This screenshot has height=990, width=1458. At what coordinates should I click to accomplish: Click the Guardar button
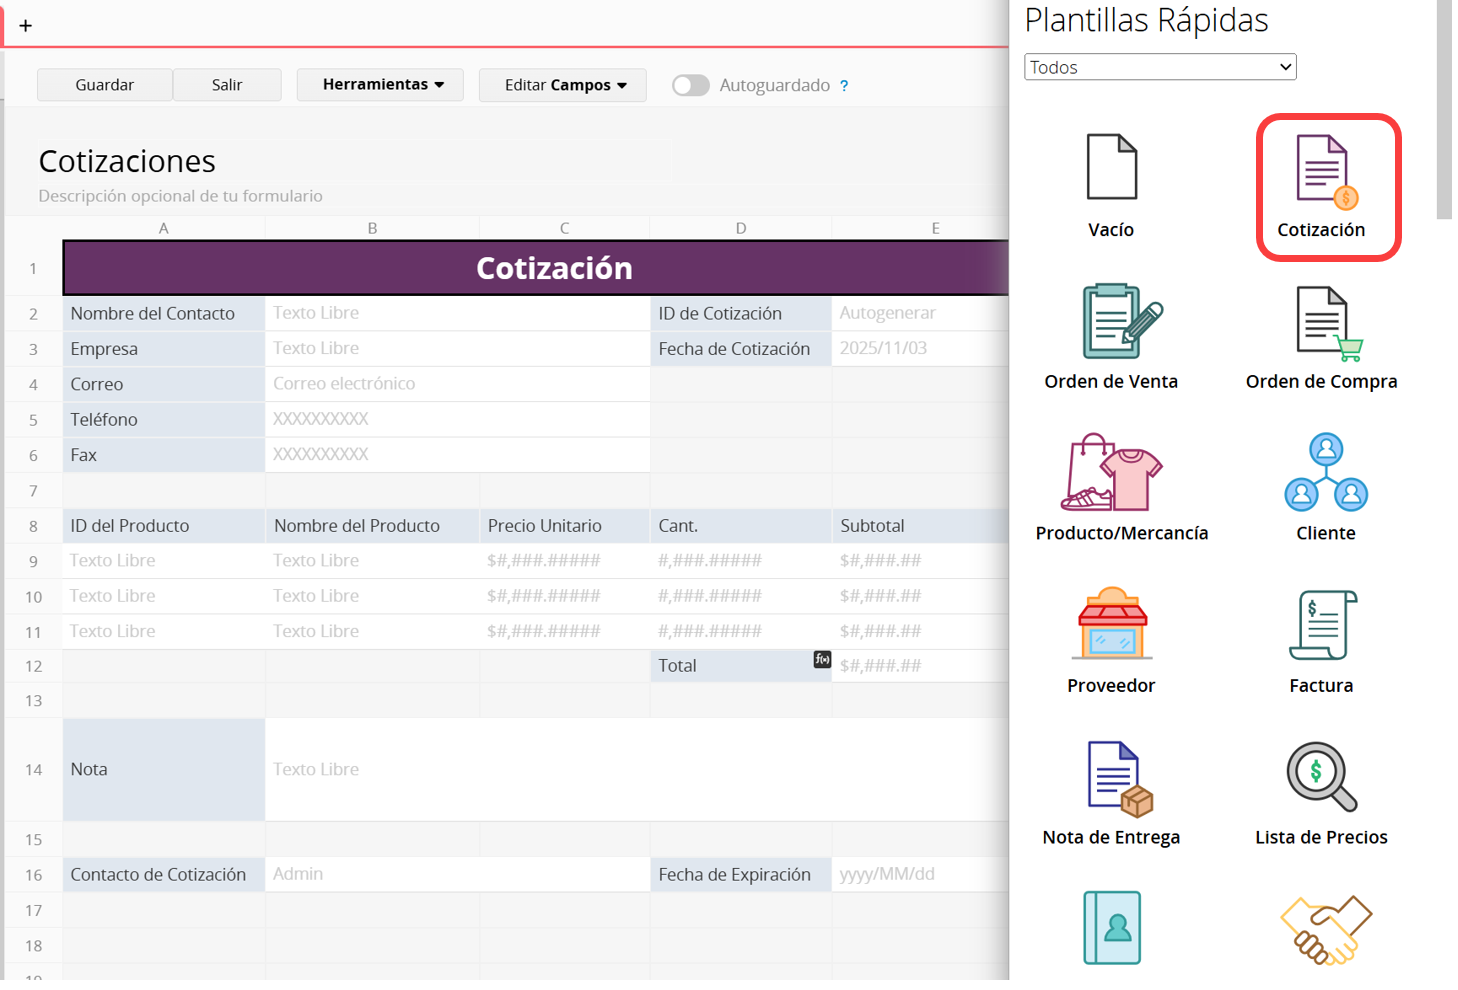tap(104, 85)
